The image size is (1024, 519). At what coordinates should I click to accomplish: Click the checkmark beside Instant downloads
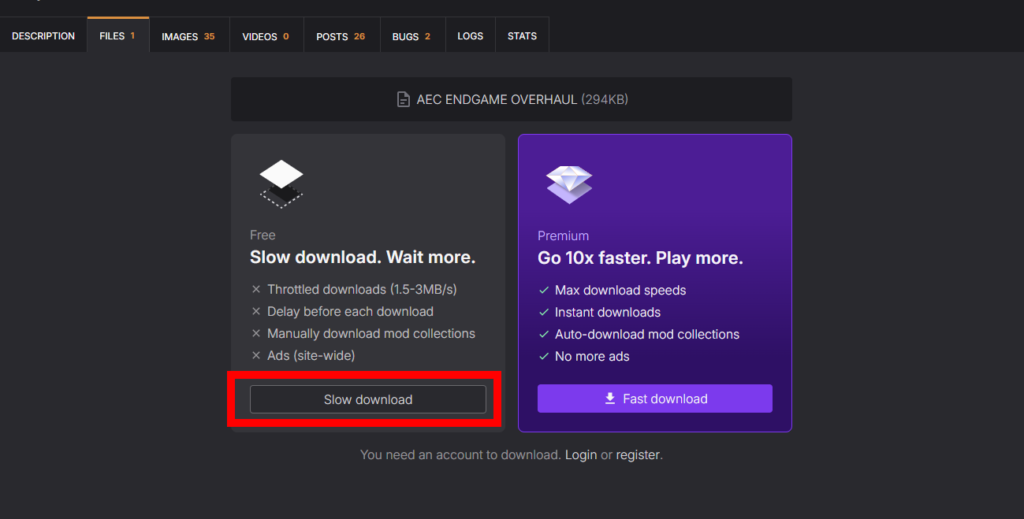point(544,312)
